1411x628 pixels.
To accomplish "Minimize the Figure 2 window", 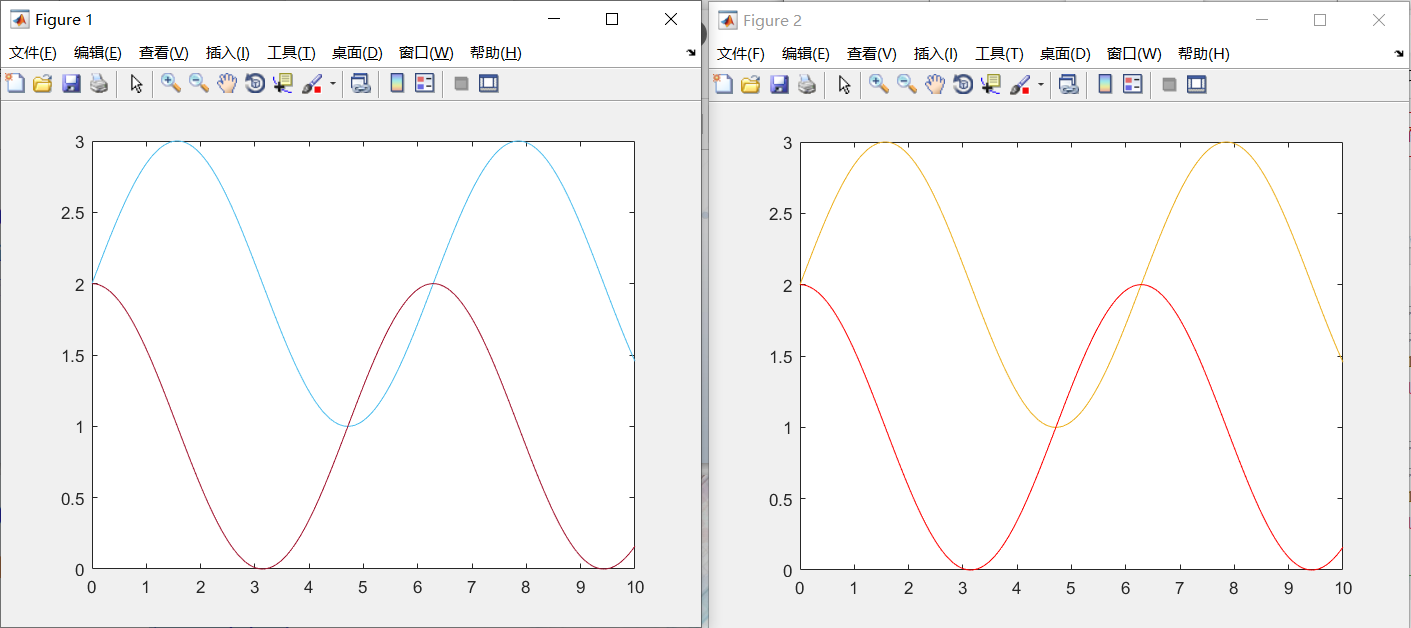I will 1262,20.
